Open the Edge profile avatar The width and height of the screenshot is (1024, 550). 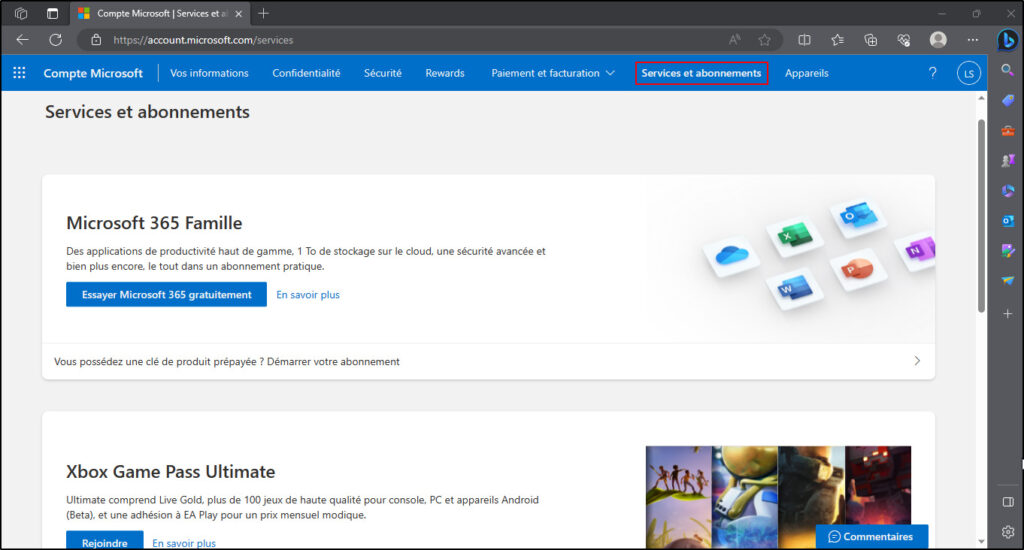pos(938,40)
